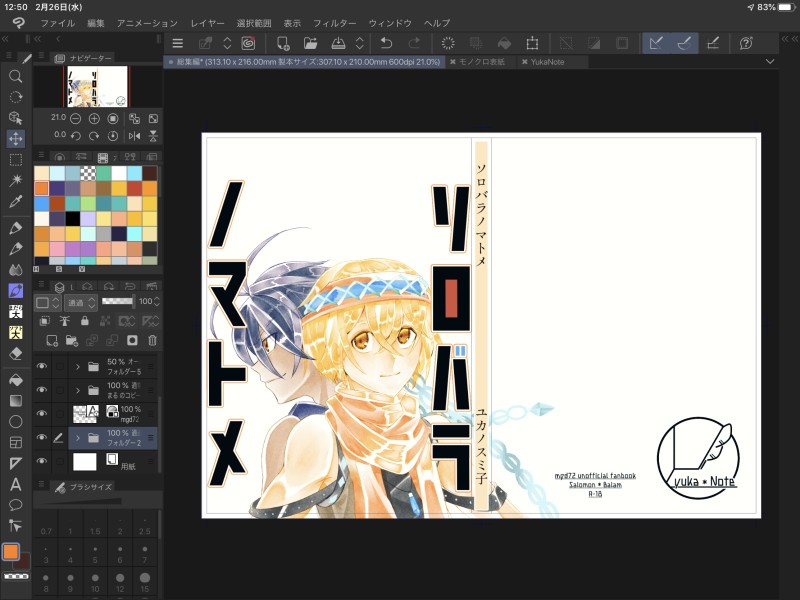Toggle snap to grid in command bar
800x600 pixels.
tap(712, 43)
